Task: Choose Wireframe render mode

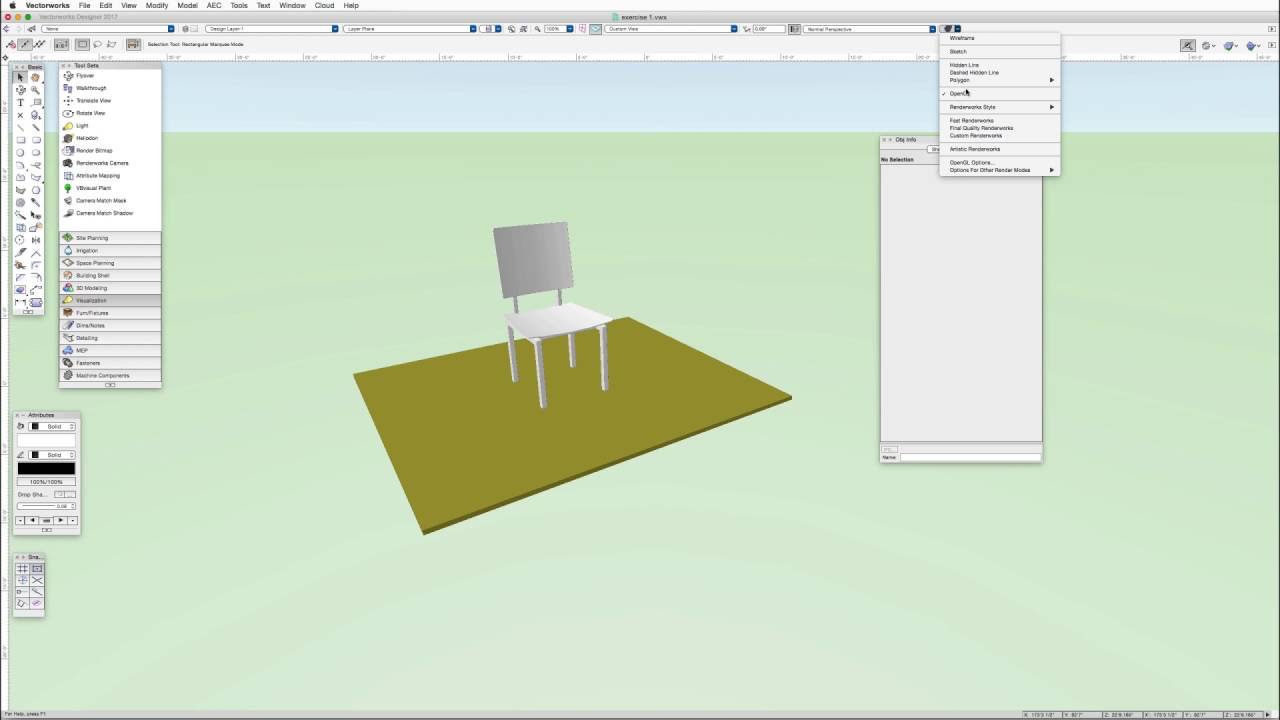Action: [999, 38]
